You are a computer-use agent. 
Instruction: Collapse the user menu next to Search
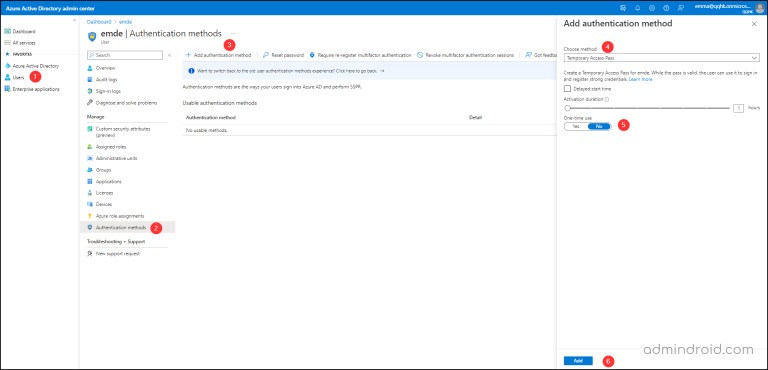point(169,55)
